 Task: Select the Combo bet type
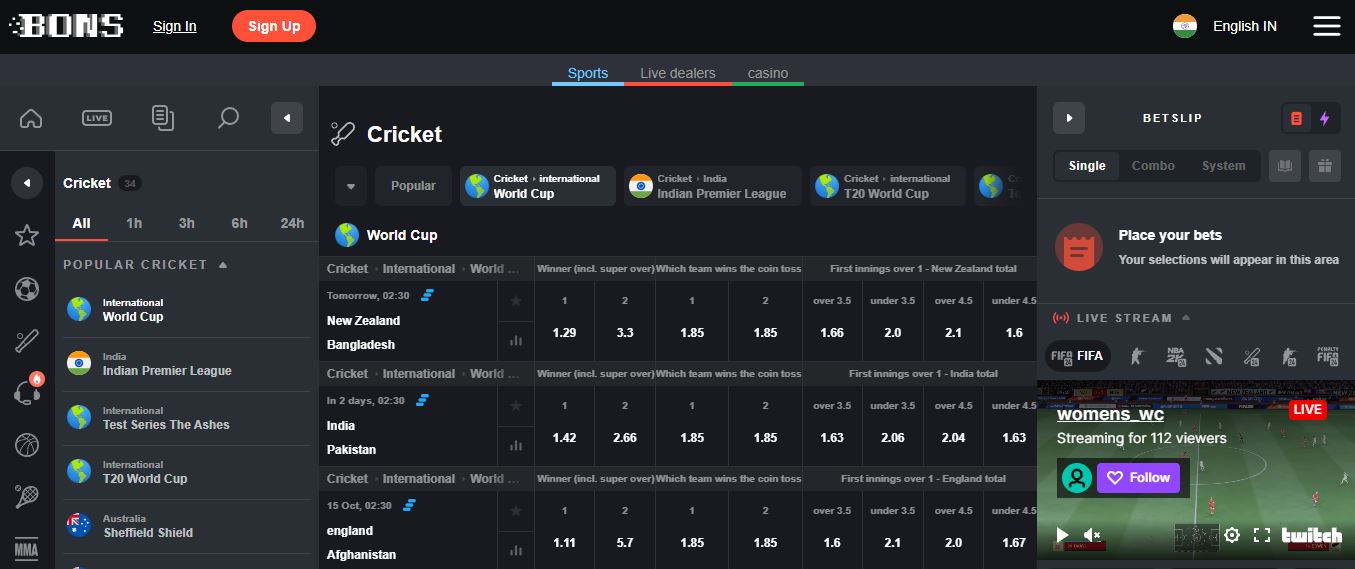pyautogui.click(x=1153, y=166)
